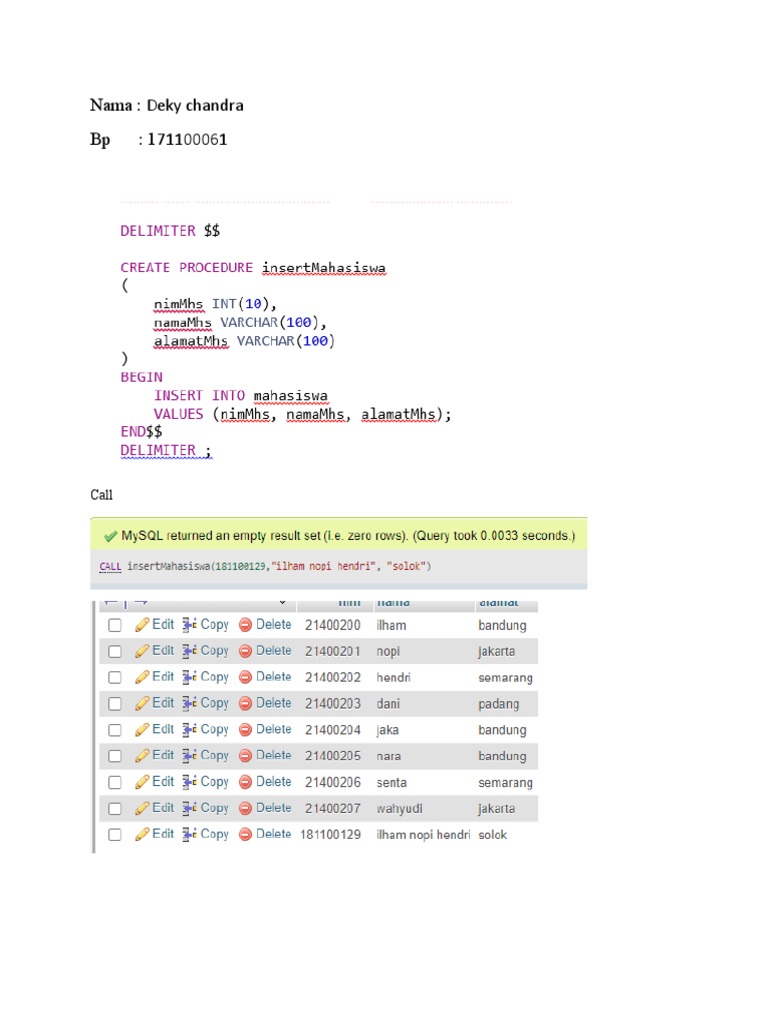Tick the checkbox for row 21400207
The width and height of the screenshot is (768, 1024).
[115, 808]
